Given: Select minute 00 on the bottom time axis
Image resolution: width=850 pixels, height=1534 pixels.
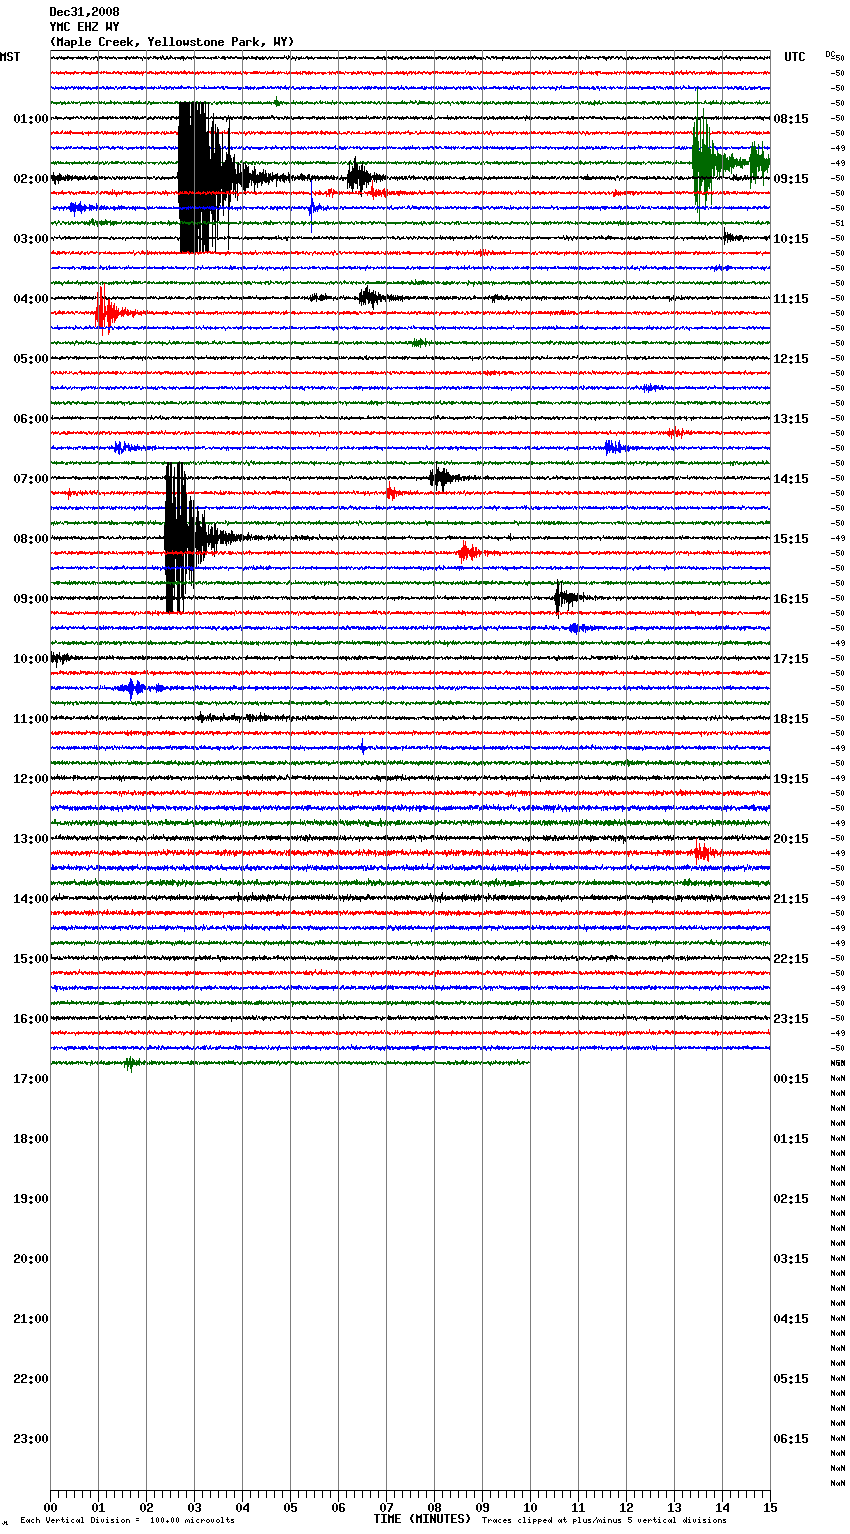Looking at the screenshot, I should pyautogui.click(x=50, y=1507).
